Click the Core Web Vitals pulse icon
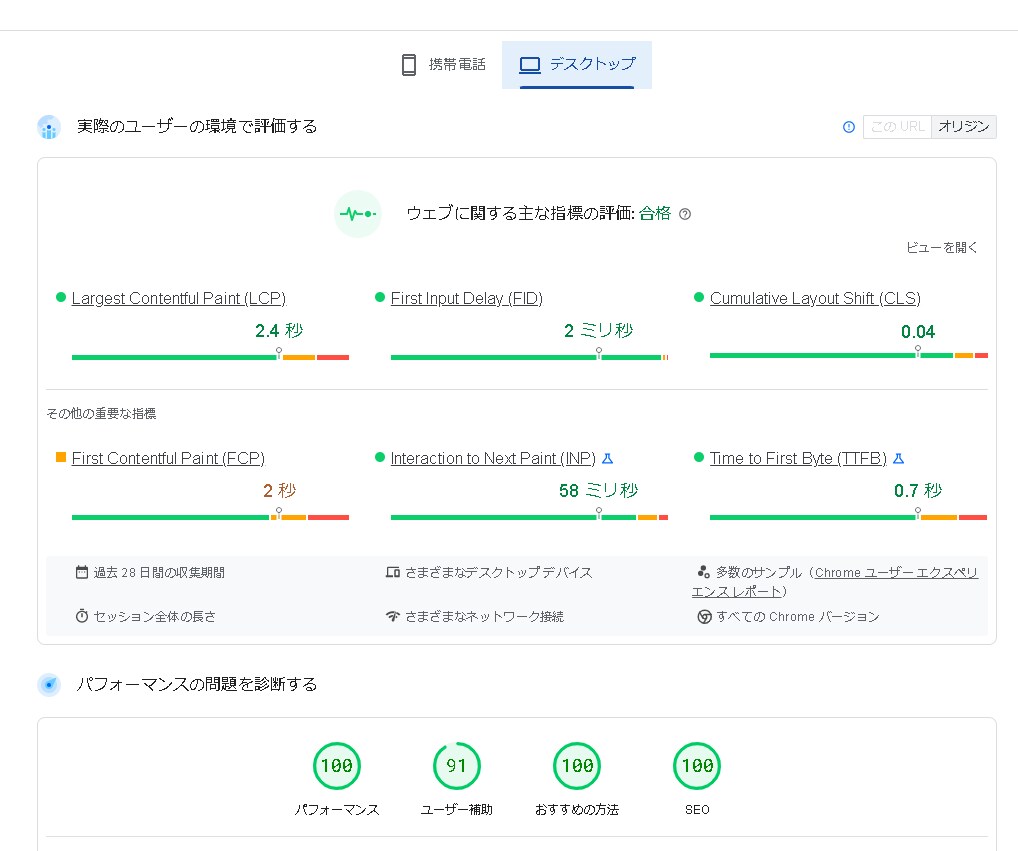This screenshot has height=851, width=1018. pyautogui.click(x=358, y=214)
